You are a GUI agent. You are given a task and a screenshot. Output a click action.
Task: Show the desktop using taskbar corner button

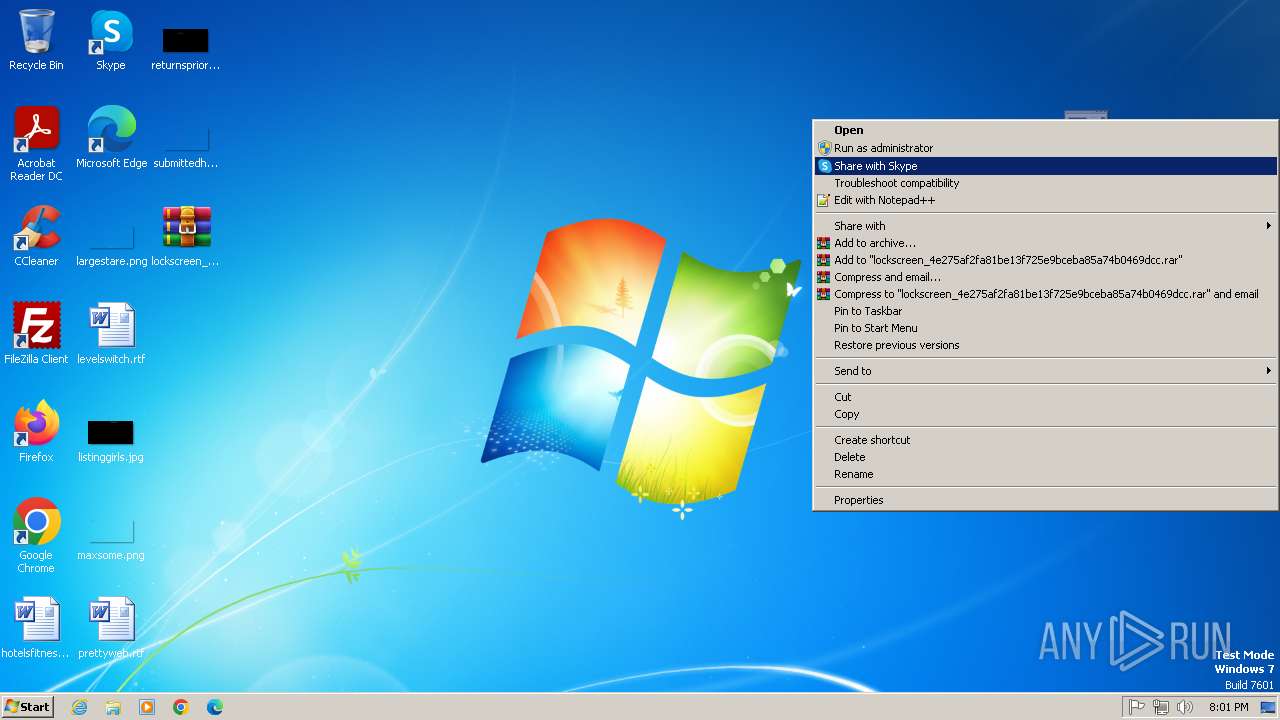click(1268, 707)
